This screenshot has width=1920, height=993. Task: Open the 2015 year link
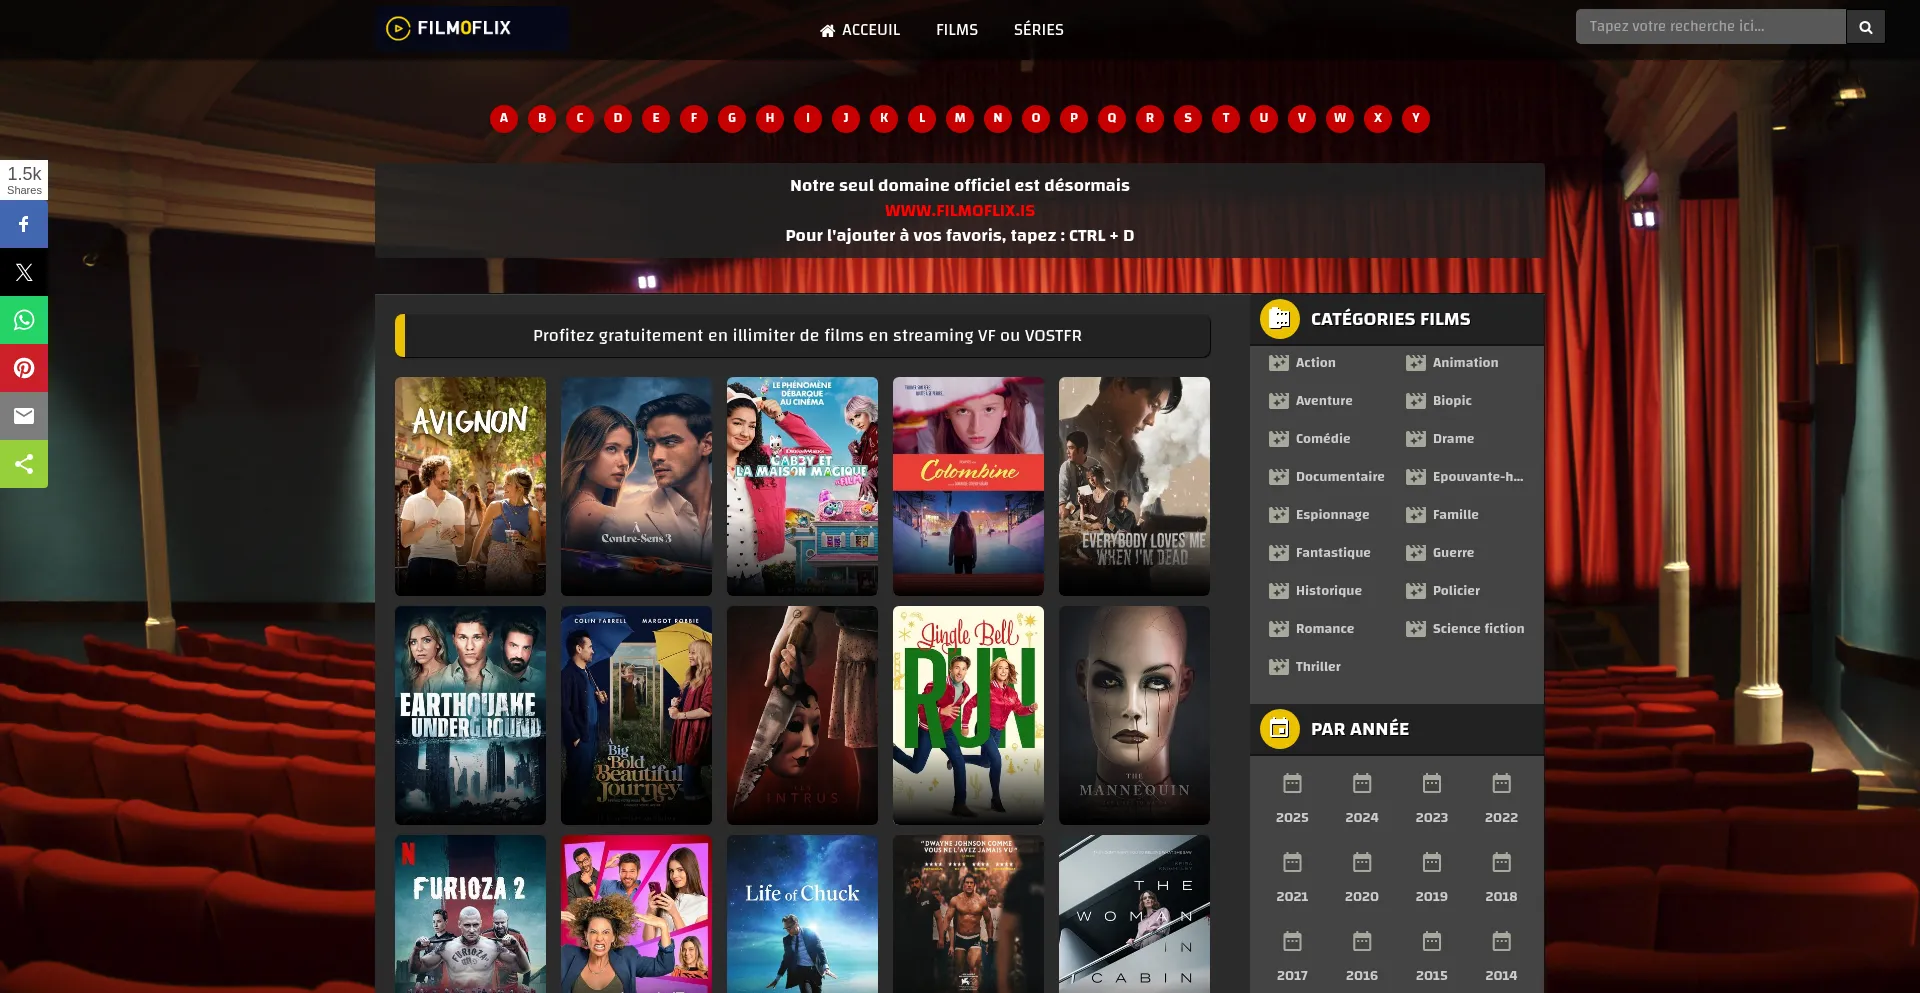pos(1432,975)
